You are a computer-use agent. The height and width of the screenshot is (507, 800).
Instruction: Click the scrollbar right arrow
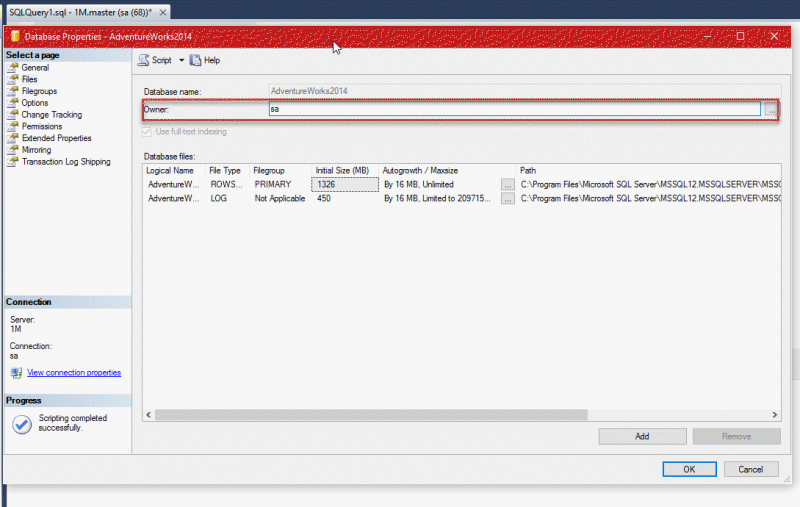[774, 415]
